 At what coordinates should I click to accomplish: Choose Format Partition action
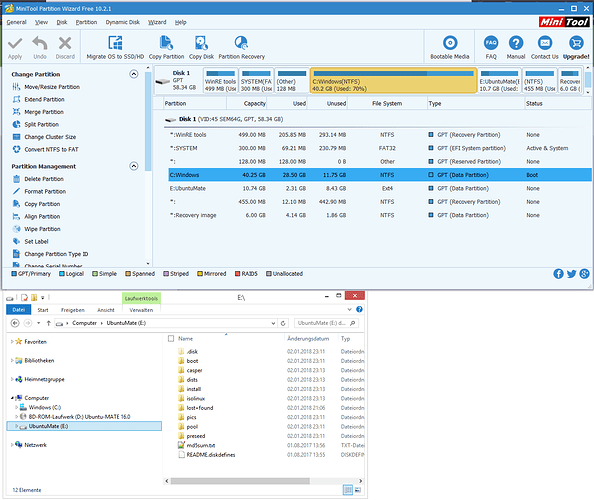pos(45,191)
